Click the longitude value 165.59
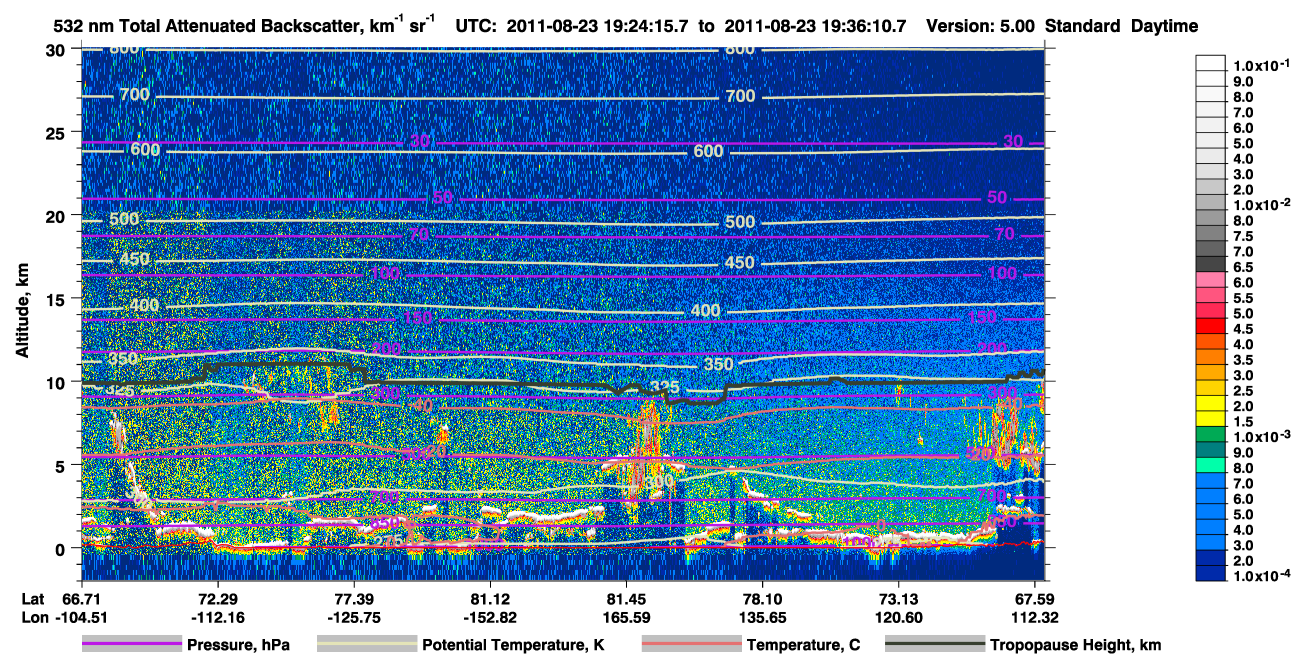 (626, 617)
